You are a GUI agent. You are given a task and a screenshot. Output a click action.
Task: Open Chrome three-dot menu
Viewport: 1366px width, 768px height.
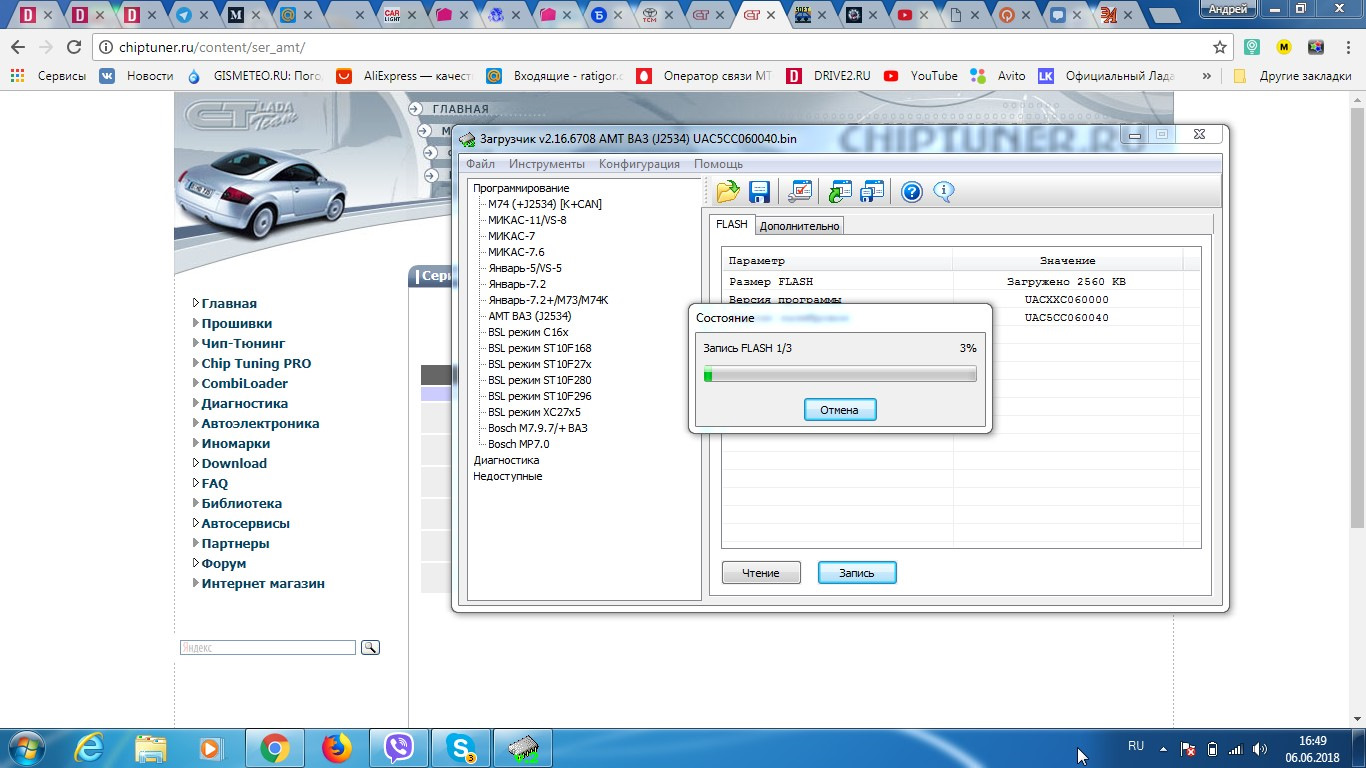click(x=1348, y=47)
